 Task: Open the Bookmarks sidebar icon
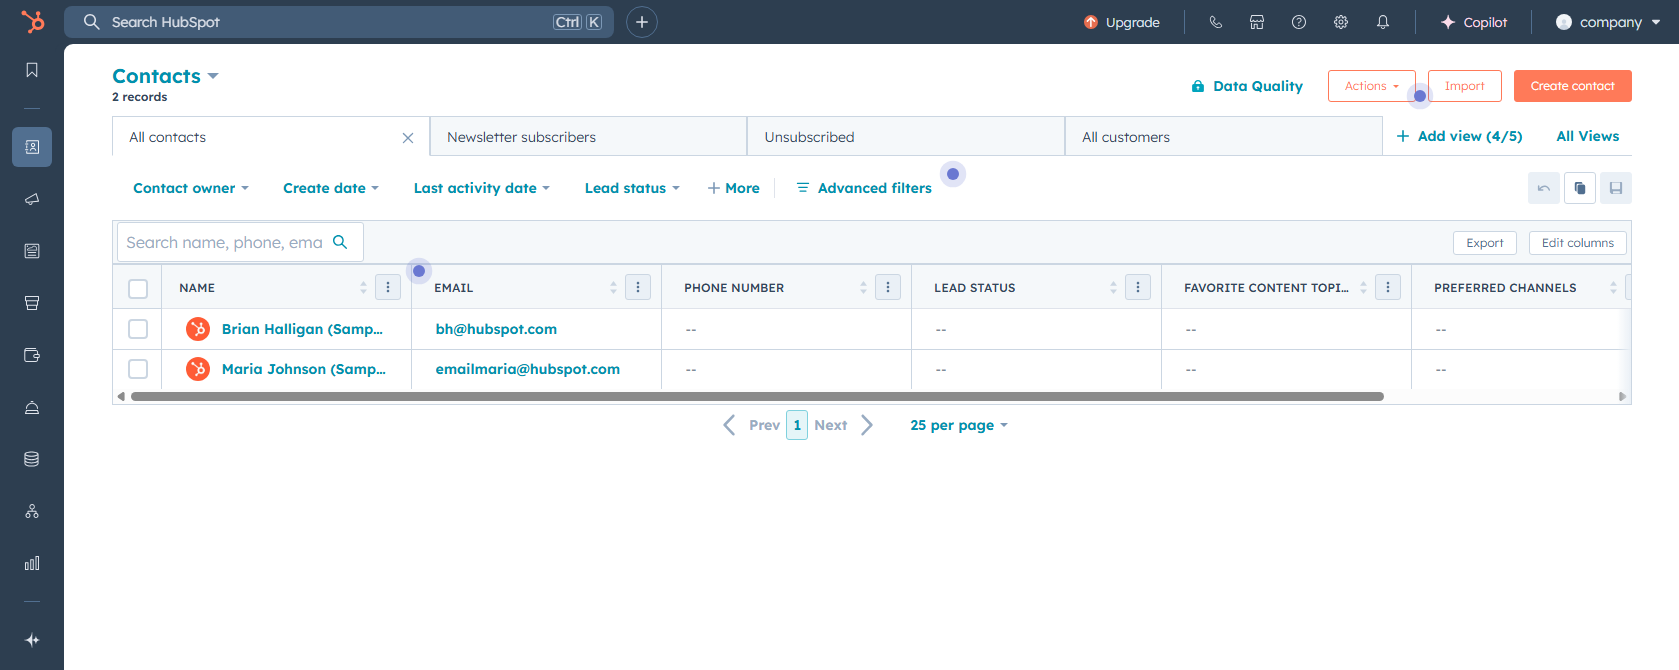pyautogui.click(x=32, y=70)
